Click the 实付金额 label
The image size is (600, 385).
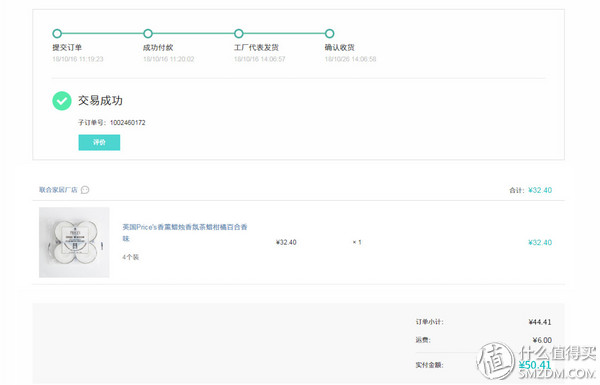429,365
